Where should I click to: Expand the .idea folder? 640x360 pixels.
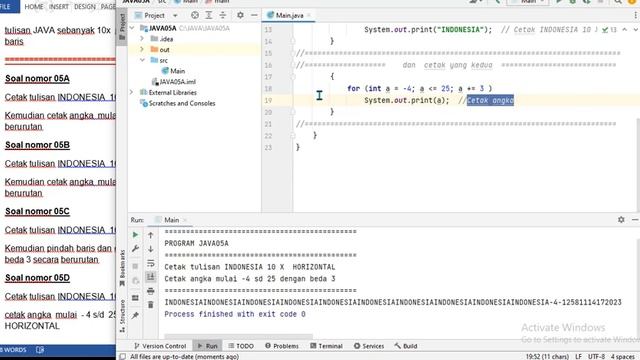[x=142, y=39]
